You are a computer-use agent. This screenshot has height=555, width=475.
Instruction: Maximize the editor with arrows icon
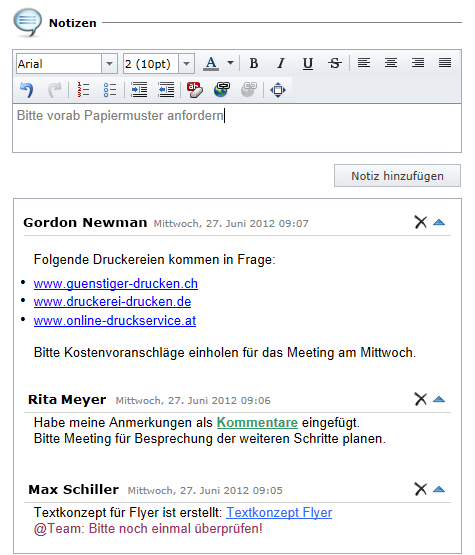278,90
